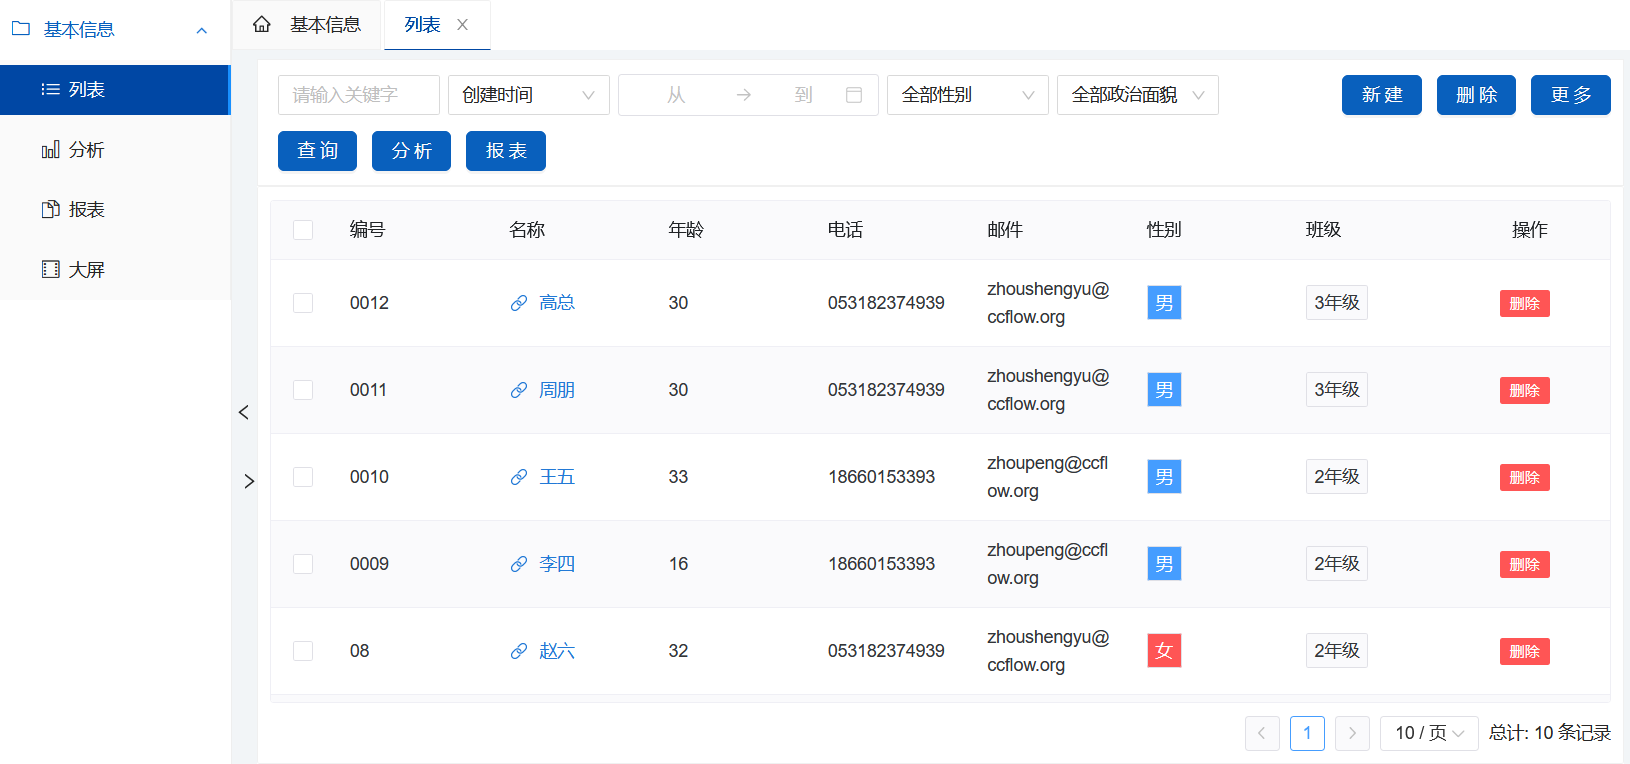Viewport: 1630px width, 764px height.
Task: Open the 分析 sidebar menu item
Action: coord(115,150)
